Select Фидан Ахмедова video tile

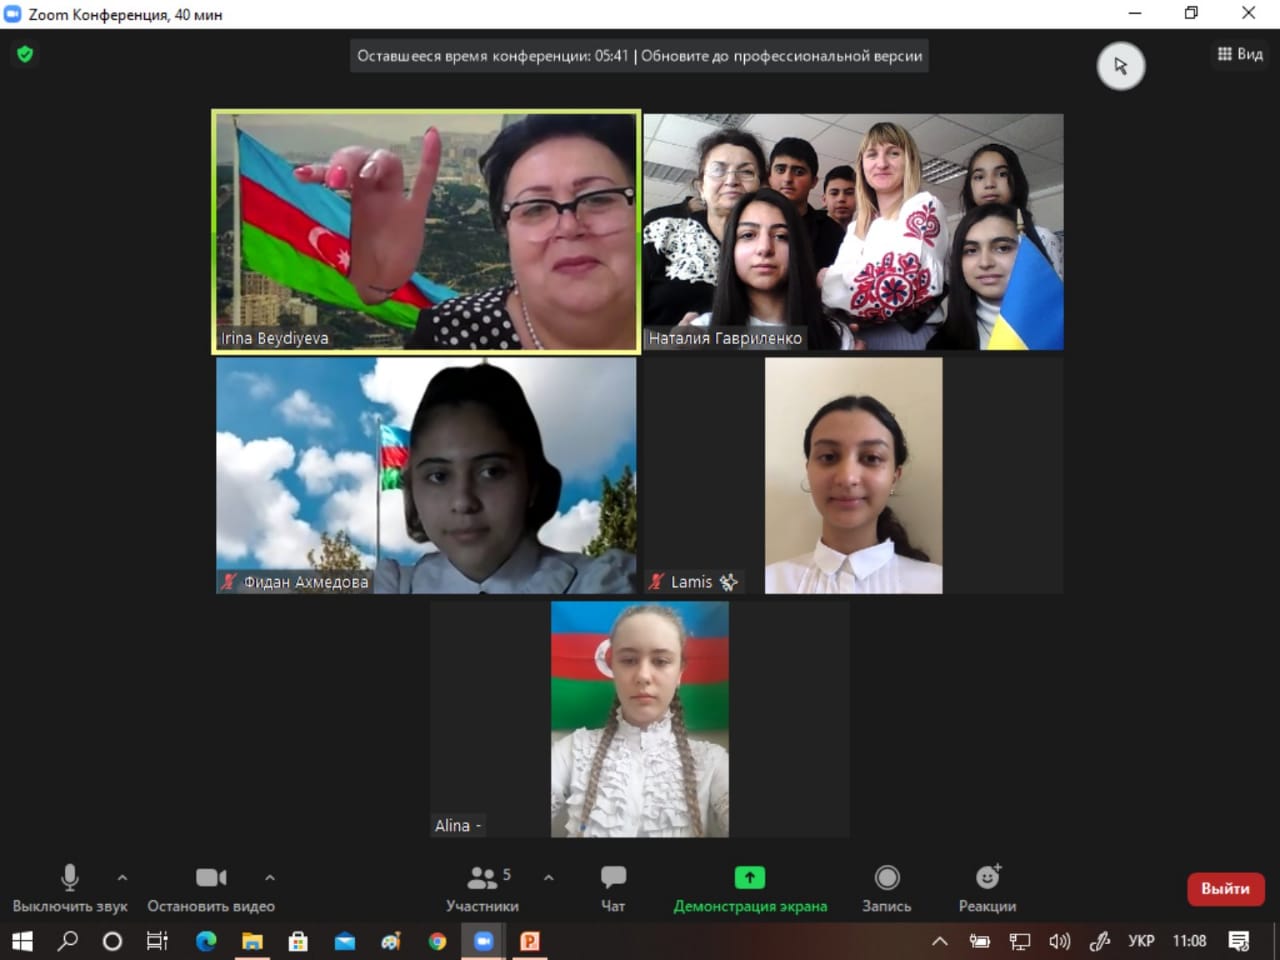pyautogui.click(x=426, y=476)
